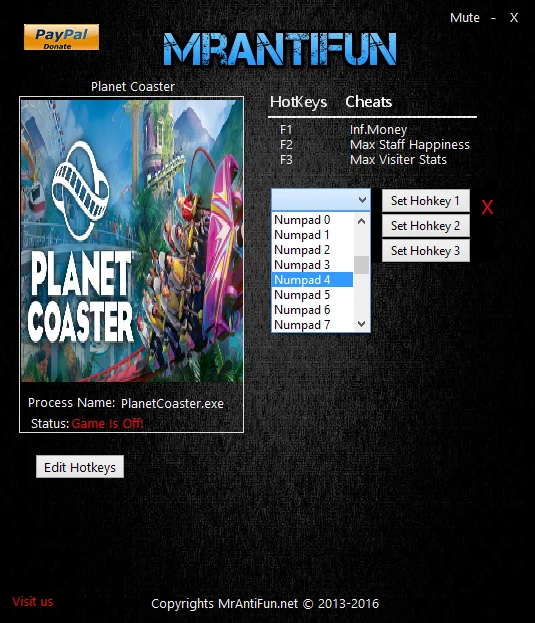Toggle the Mute option
Viewport: 535px width, 623px height.
pos(464,18)
